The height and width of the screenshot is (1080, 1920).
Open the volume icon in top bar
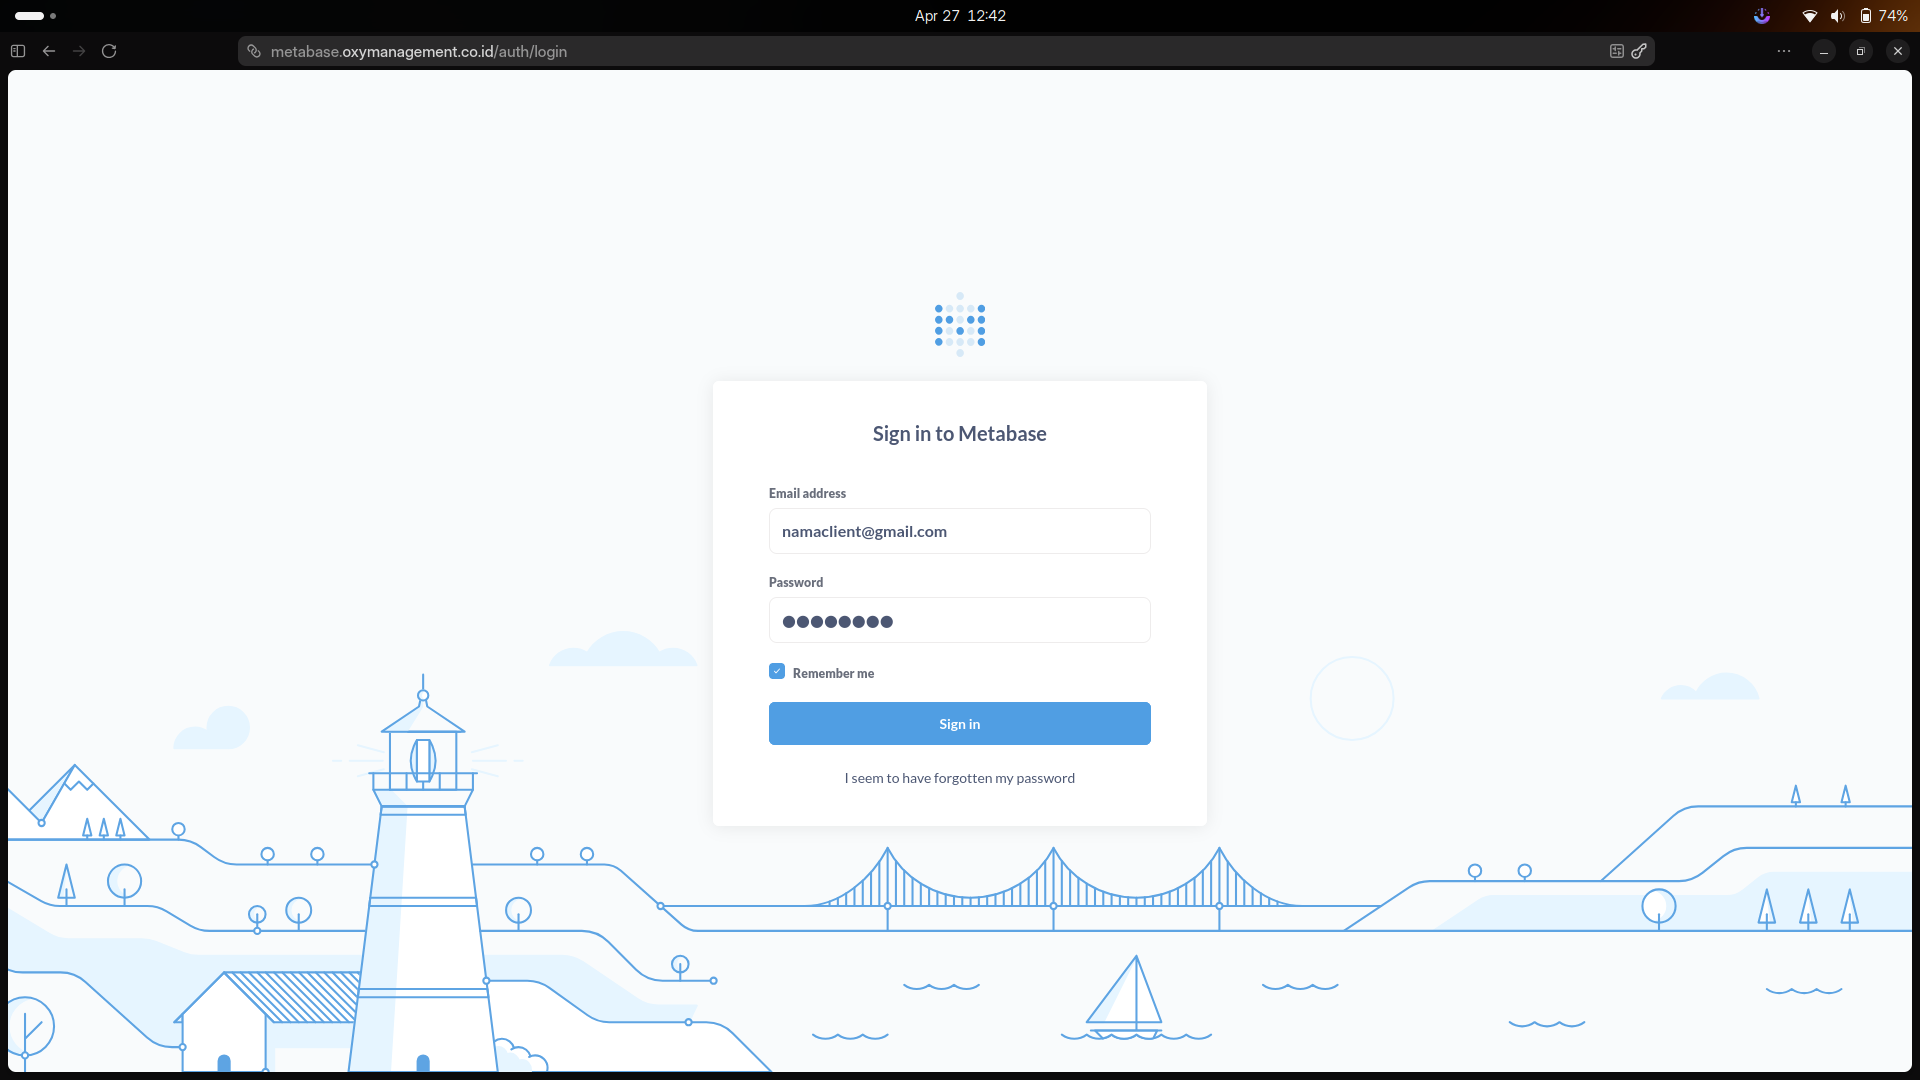click(1838, 16)
